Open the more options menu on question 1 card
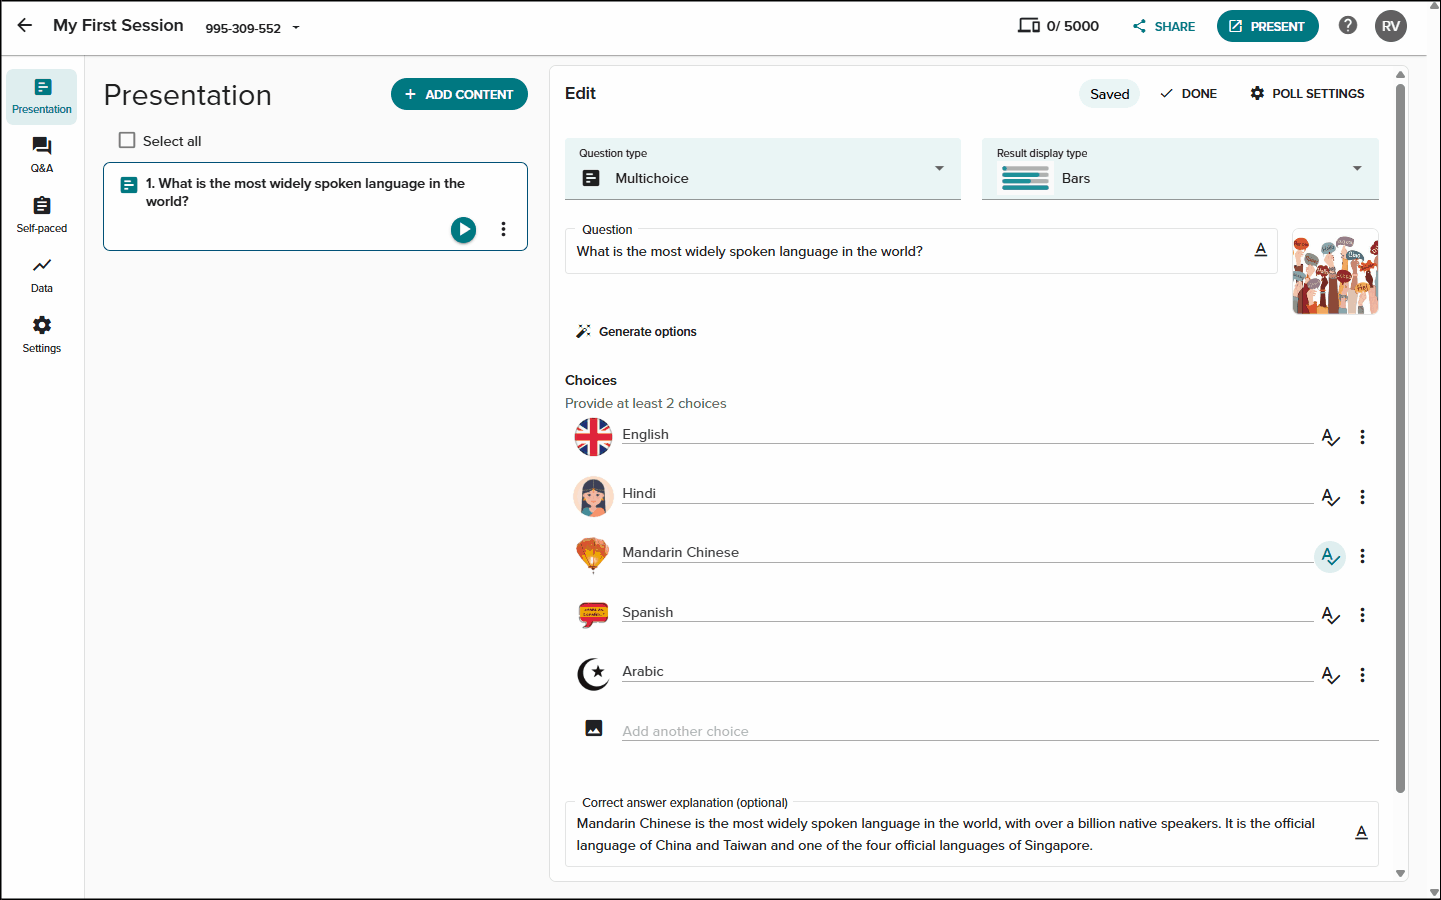This screenshot has height=900, width=1441. click(503, 229)
